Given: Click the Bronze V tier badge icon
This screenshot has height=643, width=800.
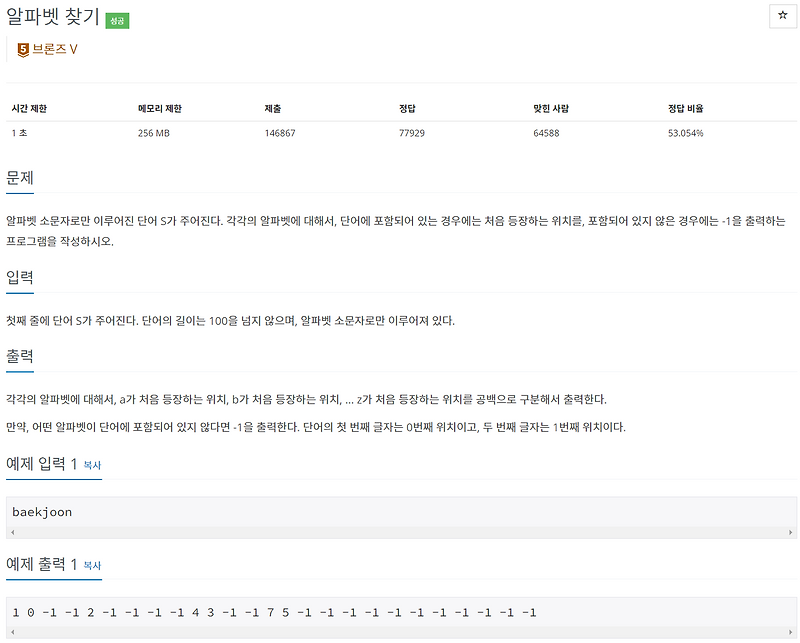Looking at the screenshot, I should (23, 50).
